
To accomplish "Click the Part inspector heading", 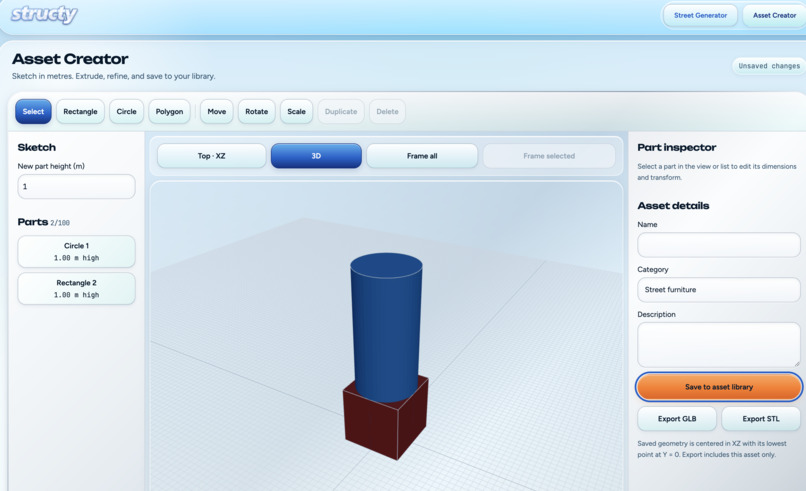I will point(676,148).
